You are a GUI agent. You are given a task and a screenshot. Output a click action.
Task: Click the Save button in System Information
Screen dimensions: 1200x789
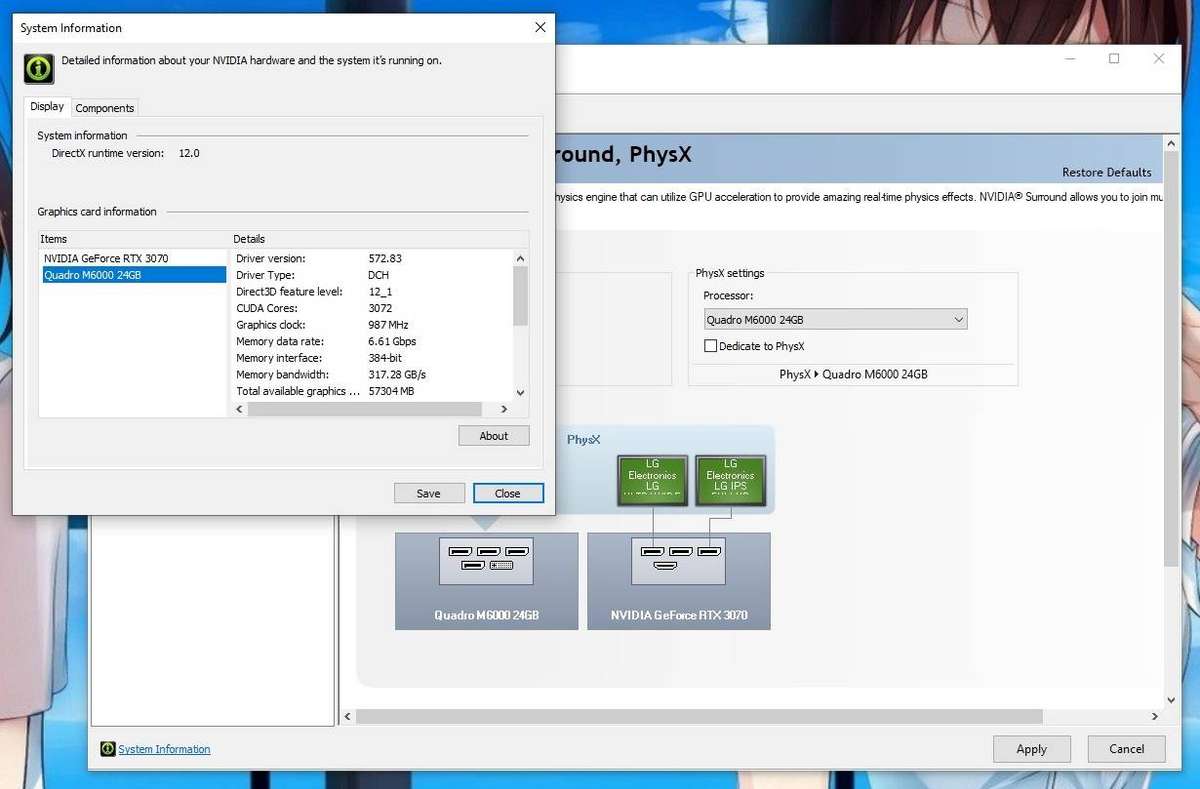[x=429, y=493]
